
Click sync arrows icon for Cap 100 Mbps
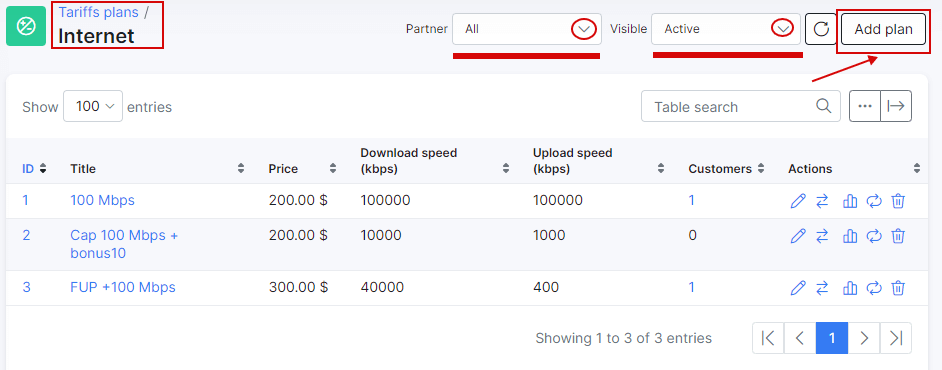[874, 236]
